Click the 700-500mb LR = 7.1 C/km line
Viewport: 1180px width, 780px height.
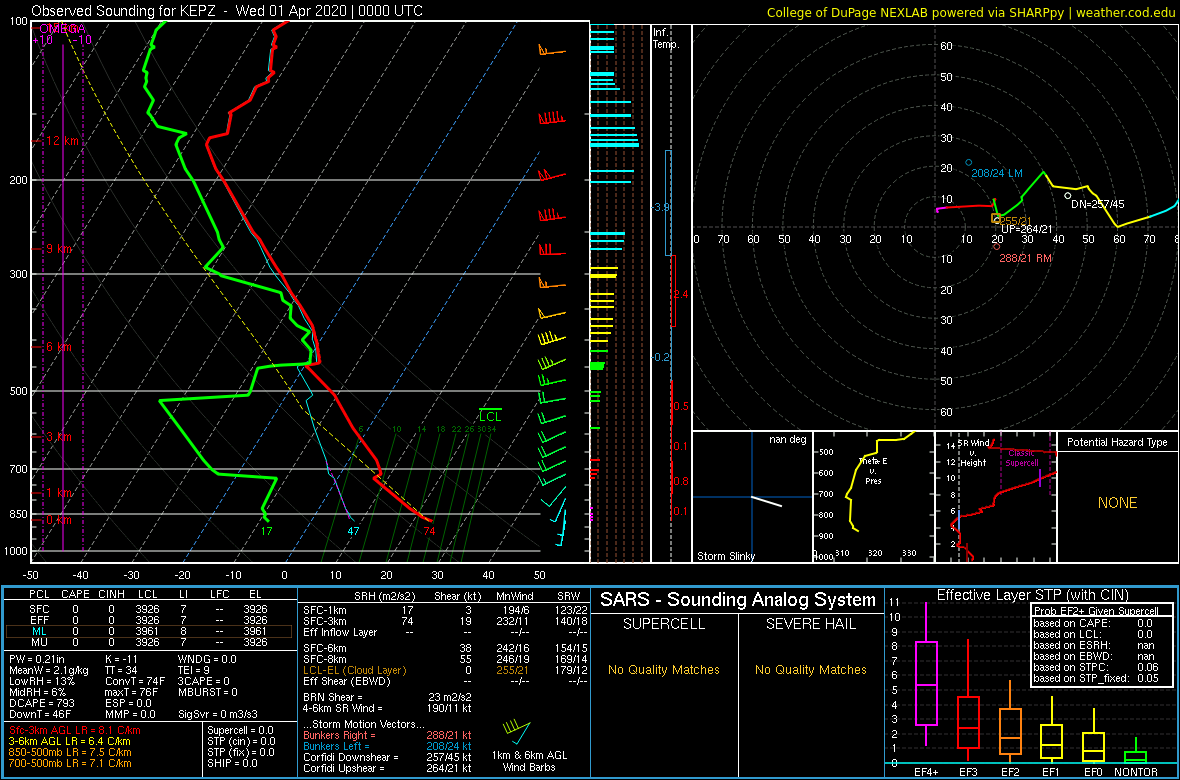tap(71, 763)
